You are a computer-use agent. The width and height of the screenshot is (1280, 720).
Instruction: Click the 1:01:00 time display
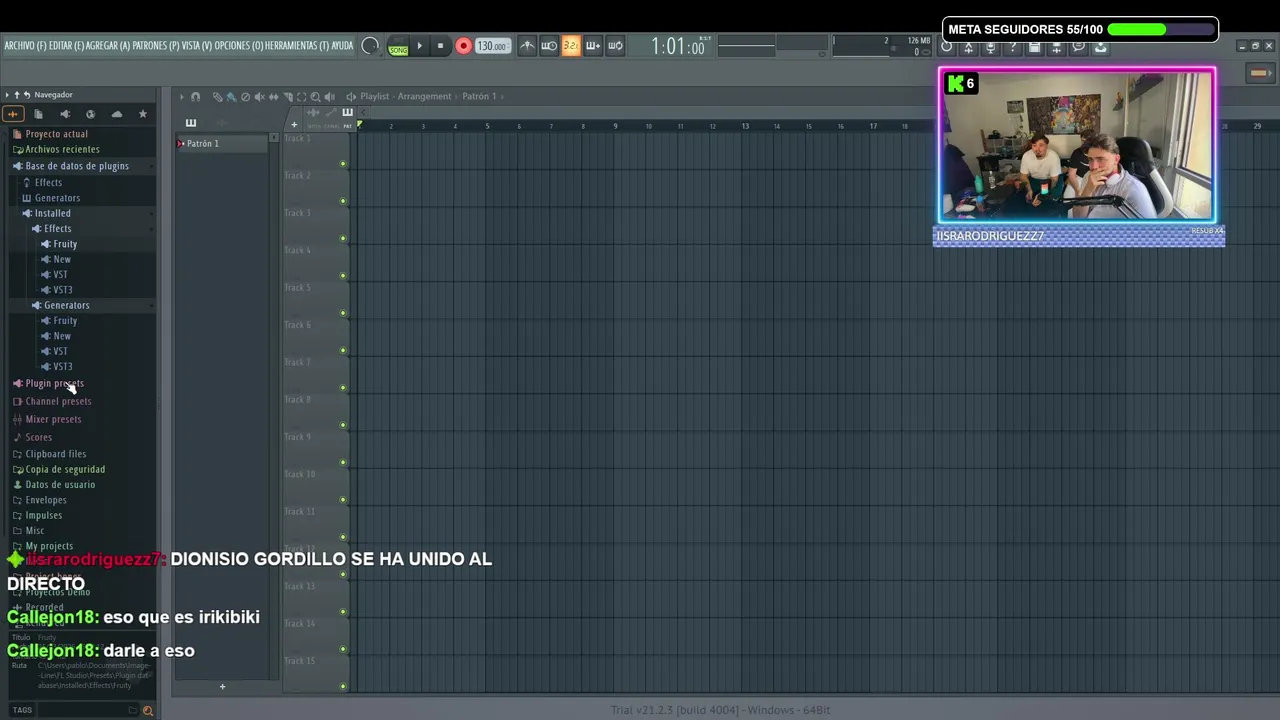click(679, 46)
